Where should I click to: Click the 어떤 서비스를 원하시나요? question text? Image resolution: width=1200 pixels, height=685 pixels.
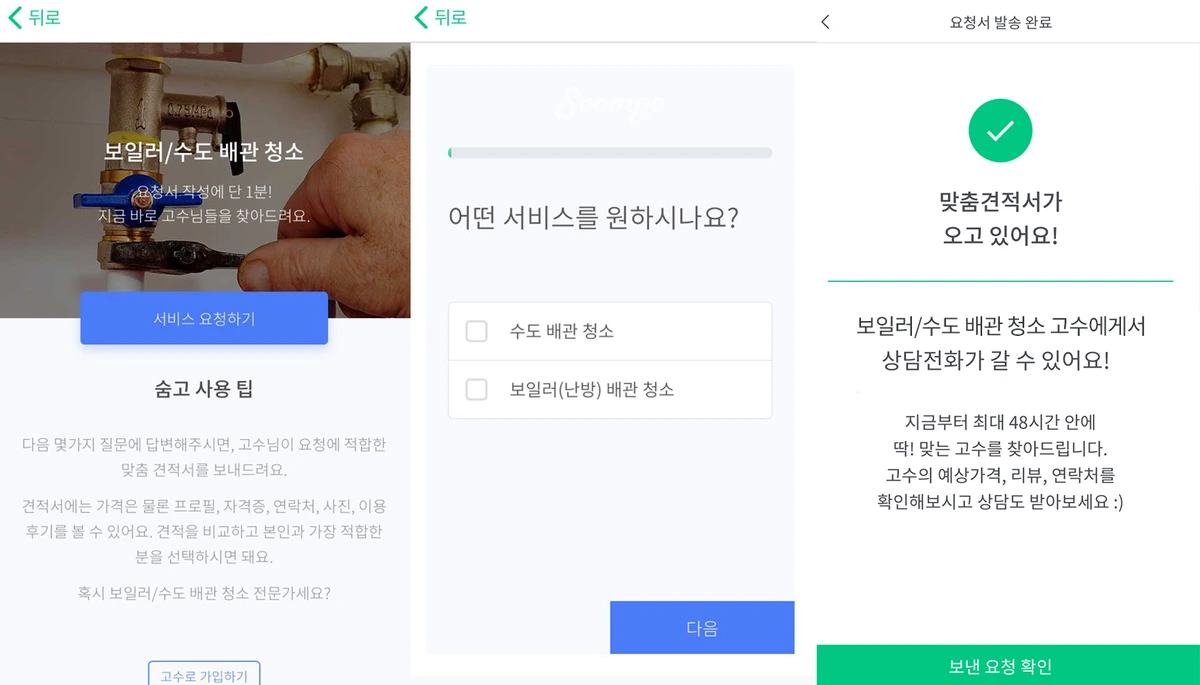593,217
